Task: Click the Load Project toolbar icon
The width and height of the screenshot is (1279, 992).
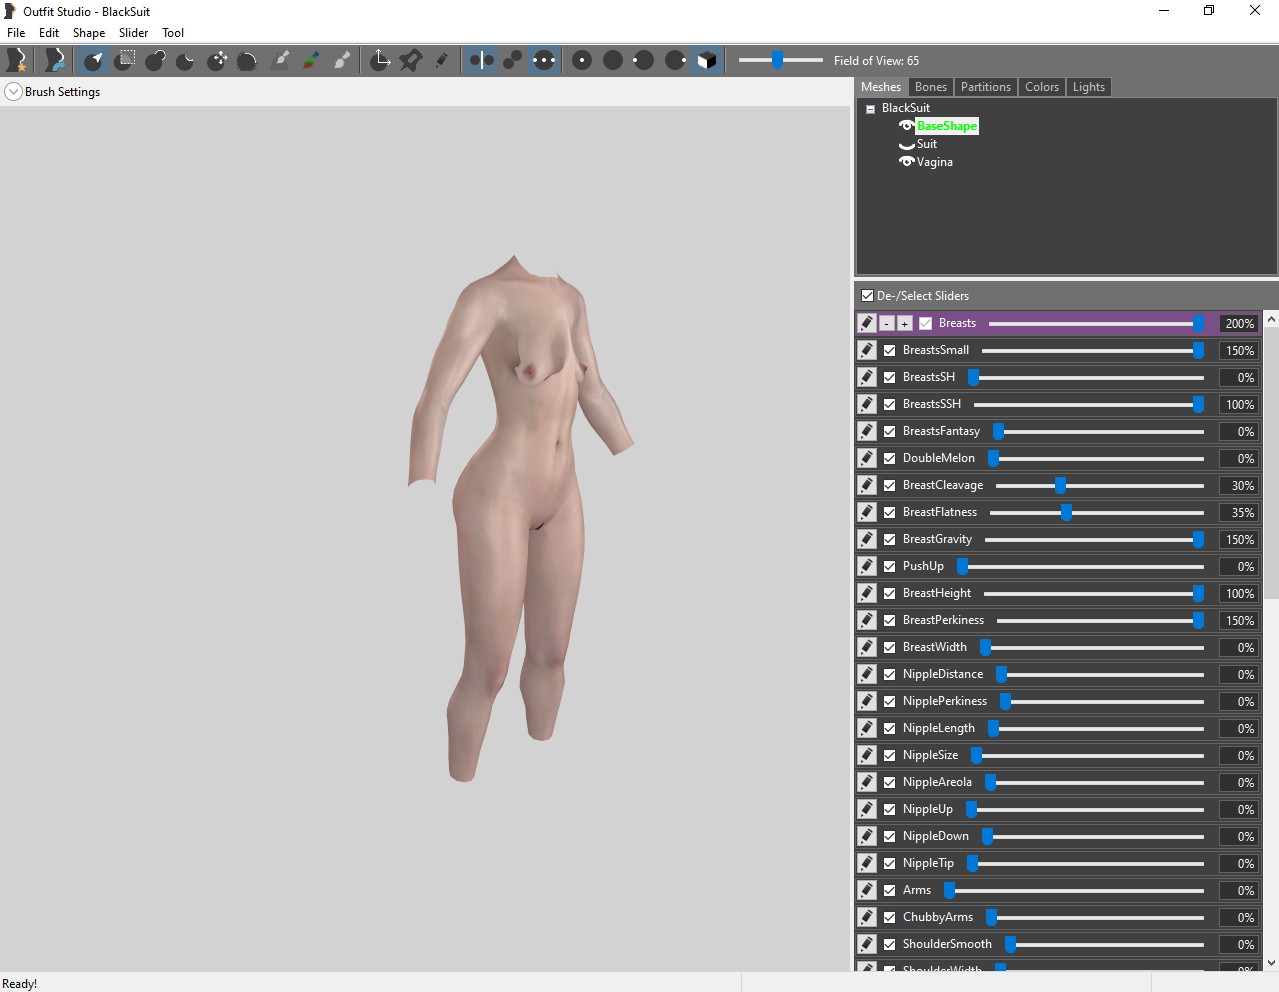Action: point(55,60)
